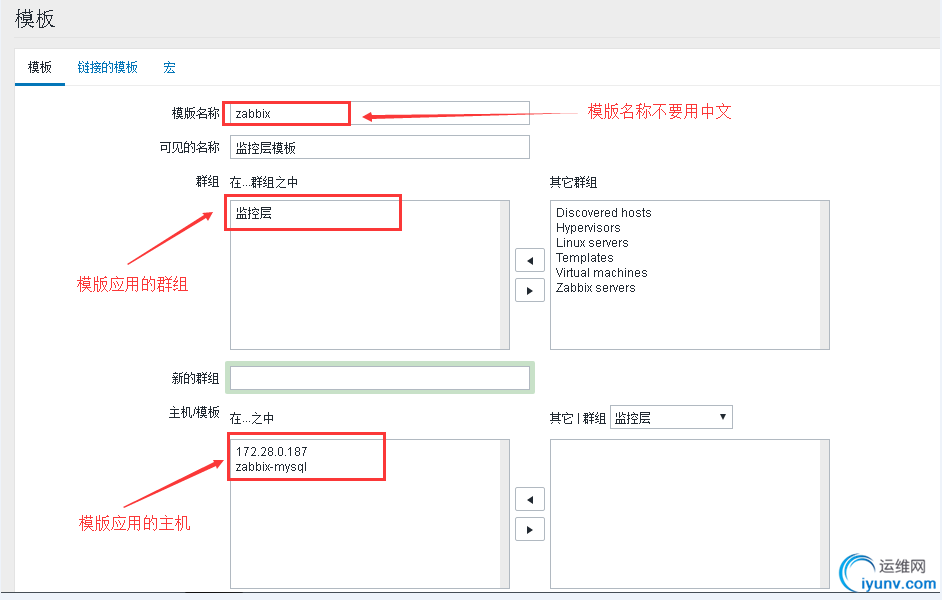Image resolution: width=942 pixels, height=600 pixels.
Task: Select Linux servers in 其它群组 list
Action: click(x=592, y=243)
